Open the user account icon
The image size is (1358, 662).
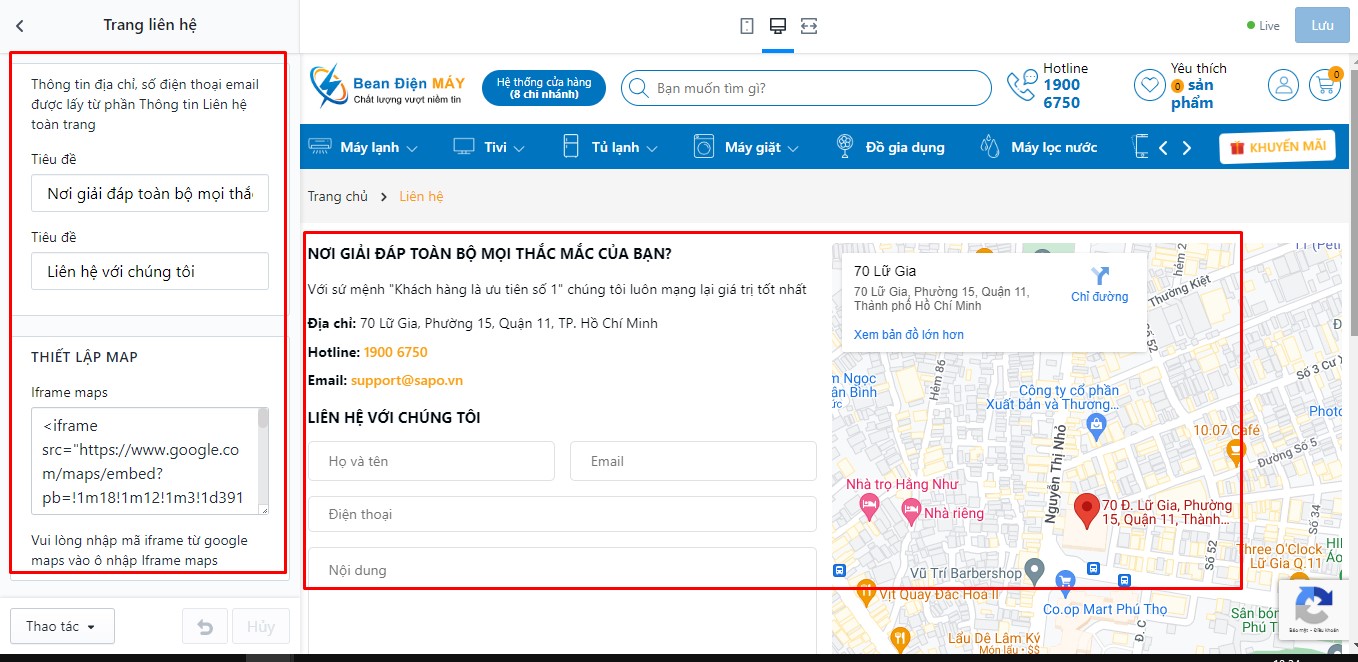coord(1283,85)
